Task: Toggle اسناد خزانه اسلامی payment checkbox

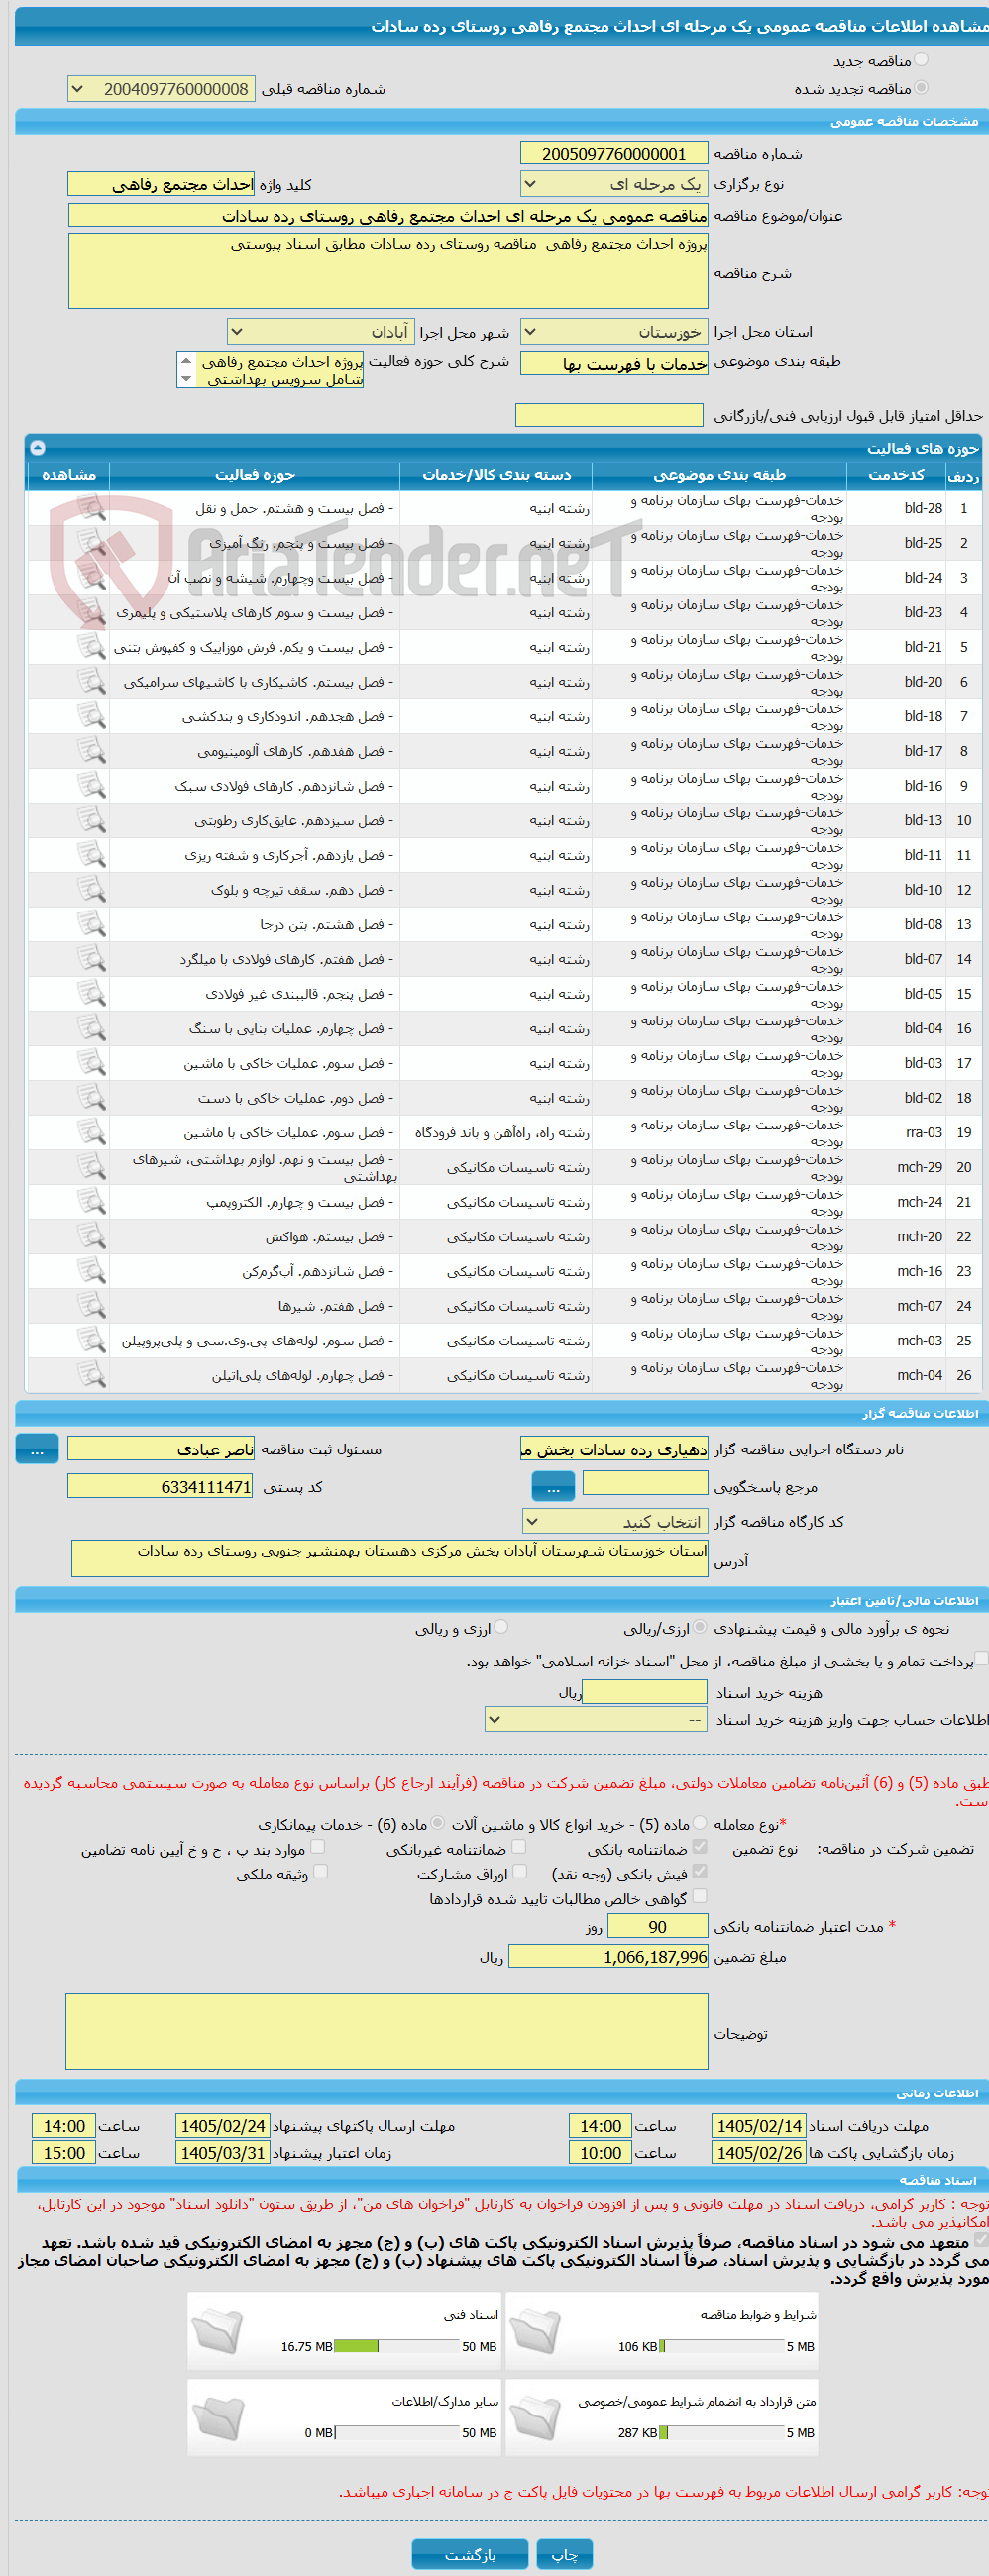Action: (981, 1658)
